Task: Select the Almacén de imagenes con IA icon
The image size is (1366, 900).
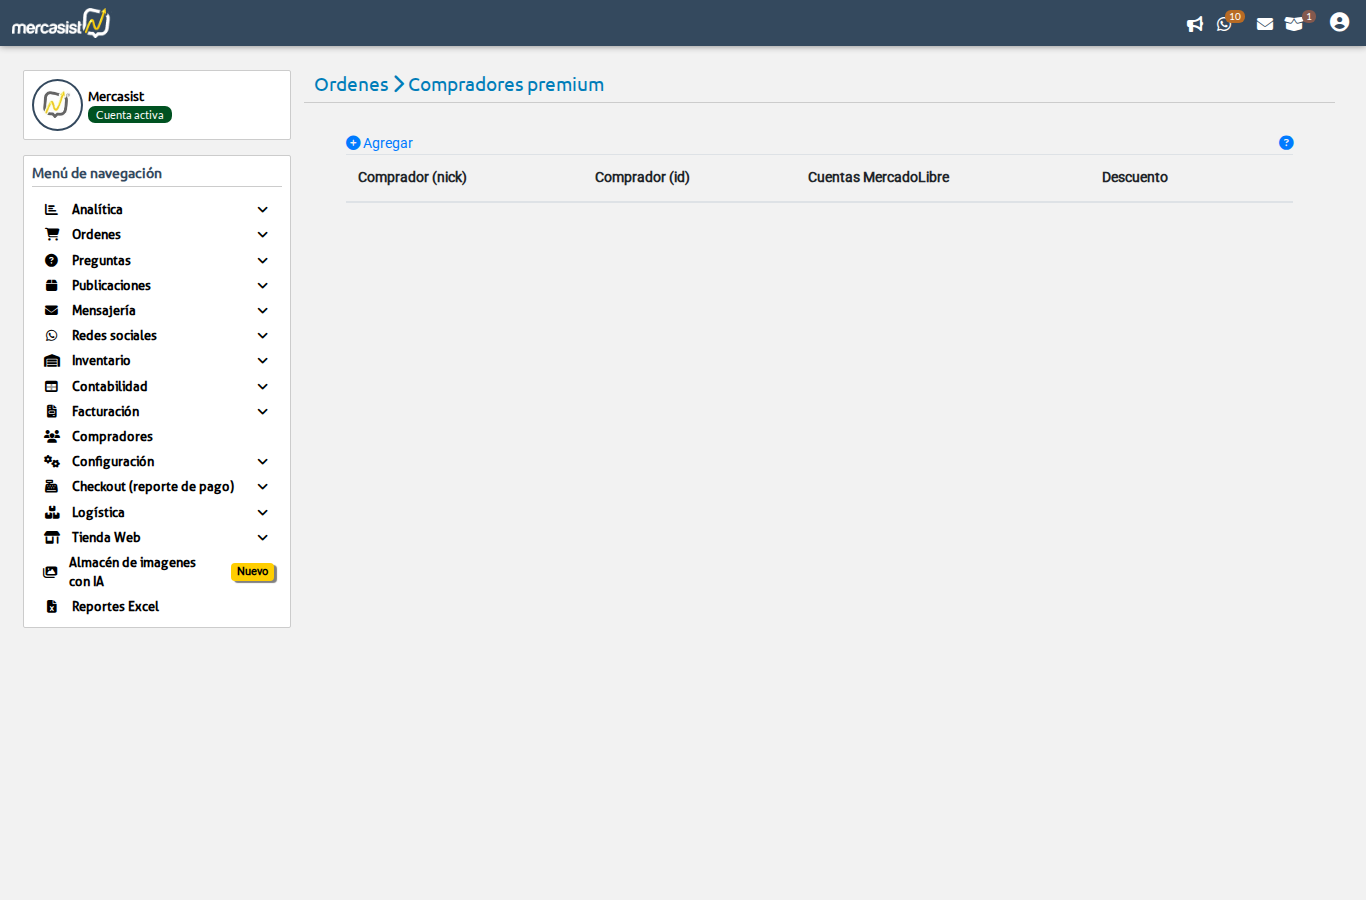Action: 50,571
